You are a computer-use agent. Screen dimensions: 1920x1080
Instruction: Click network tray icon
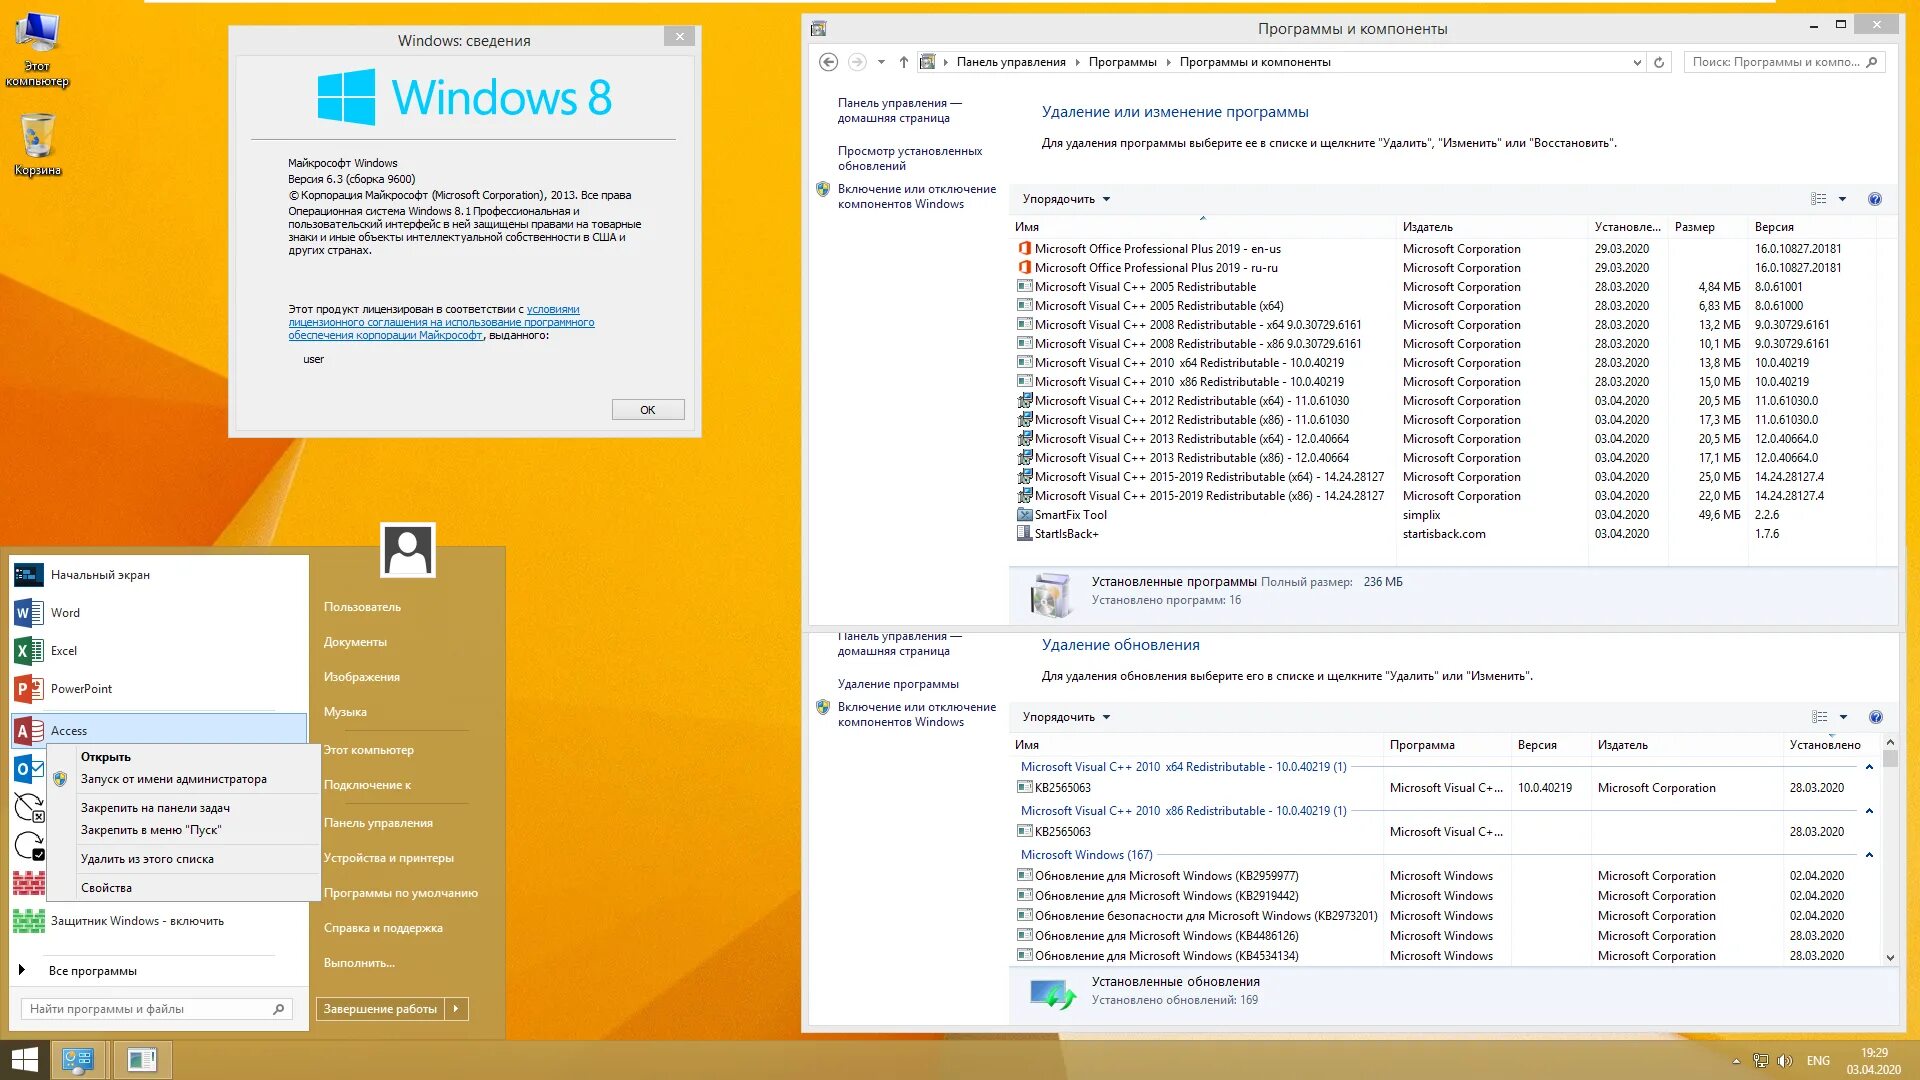point(1761,1061)
